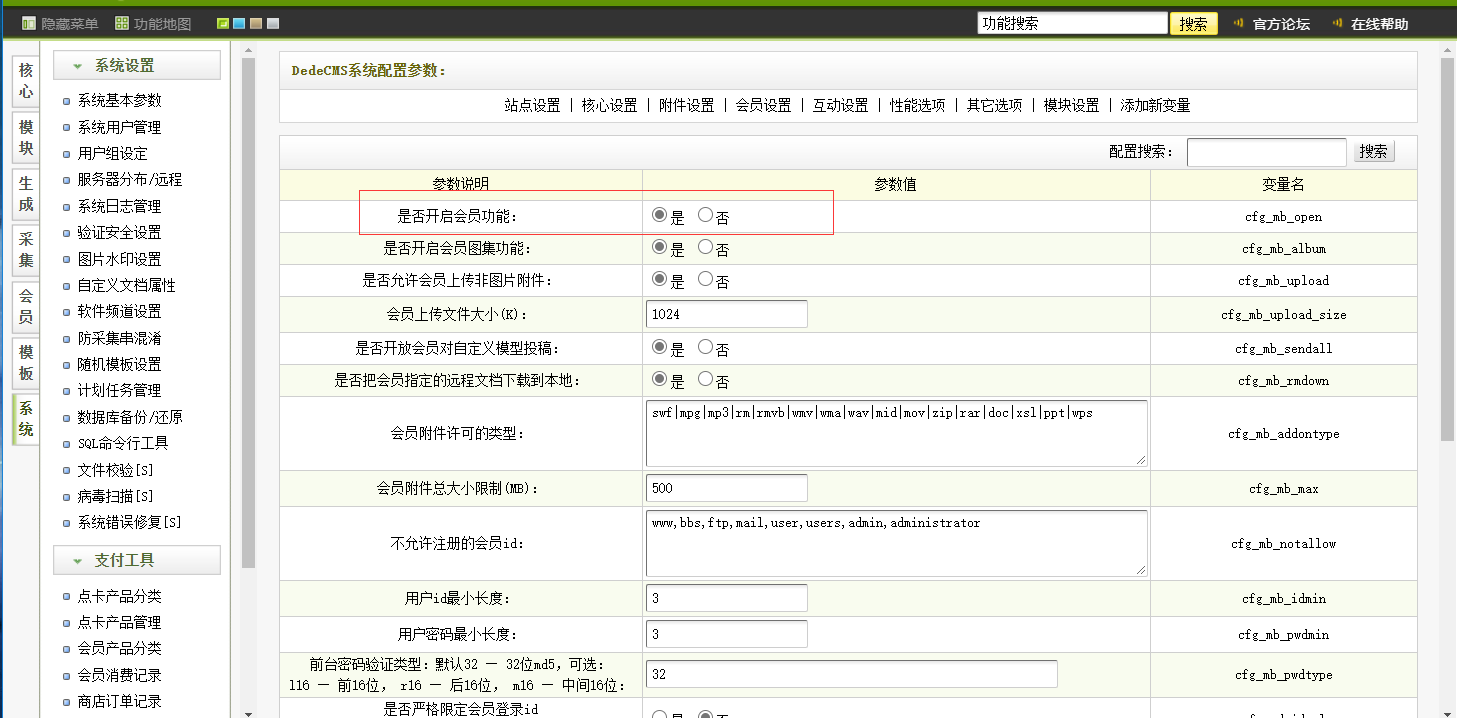Click the 隐藏菜单 hide menu icon
The height and width of the screenshot is (718, 1457).
tap(29, 23)
